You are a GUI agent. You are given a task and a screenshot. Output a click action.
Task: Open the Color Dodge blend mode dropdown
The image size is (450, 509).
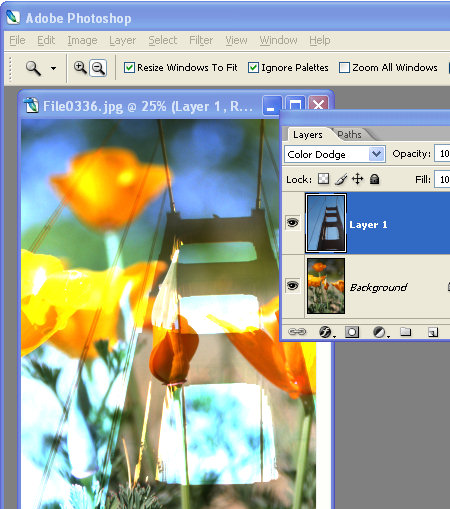pos(335,154)
